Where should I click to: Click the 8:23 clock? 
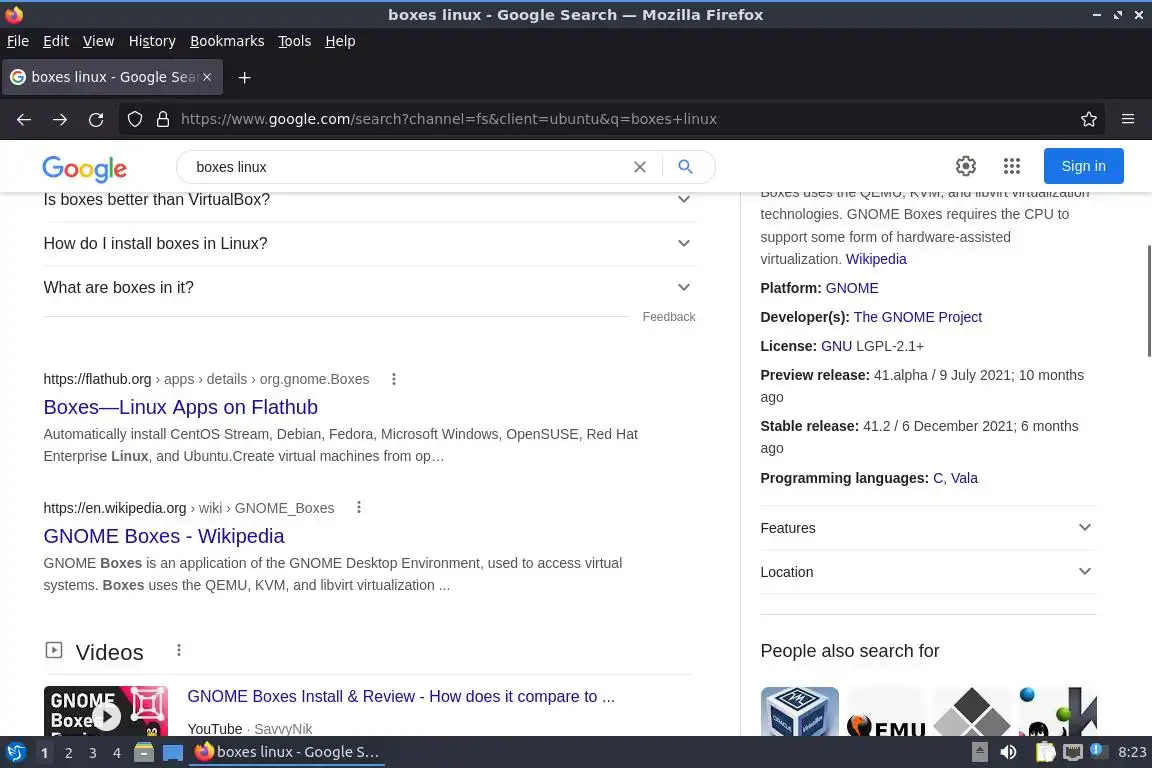[1131, 752]
